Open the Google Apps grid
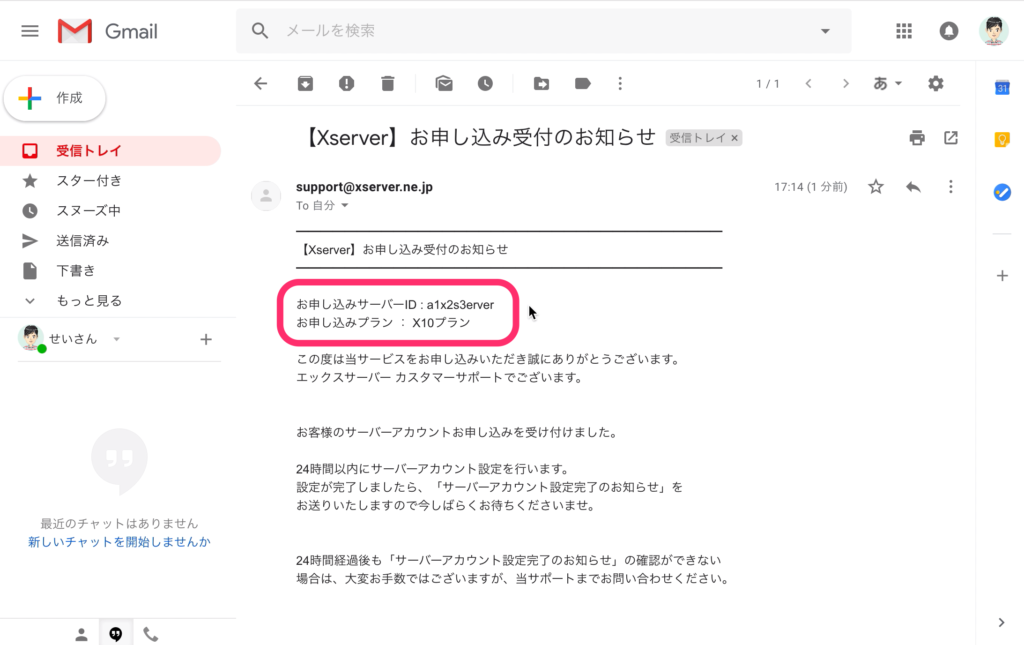 904,31
